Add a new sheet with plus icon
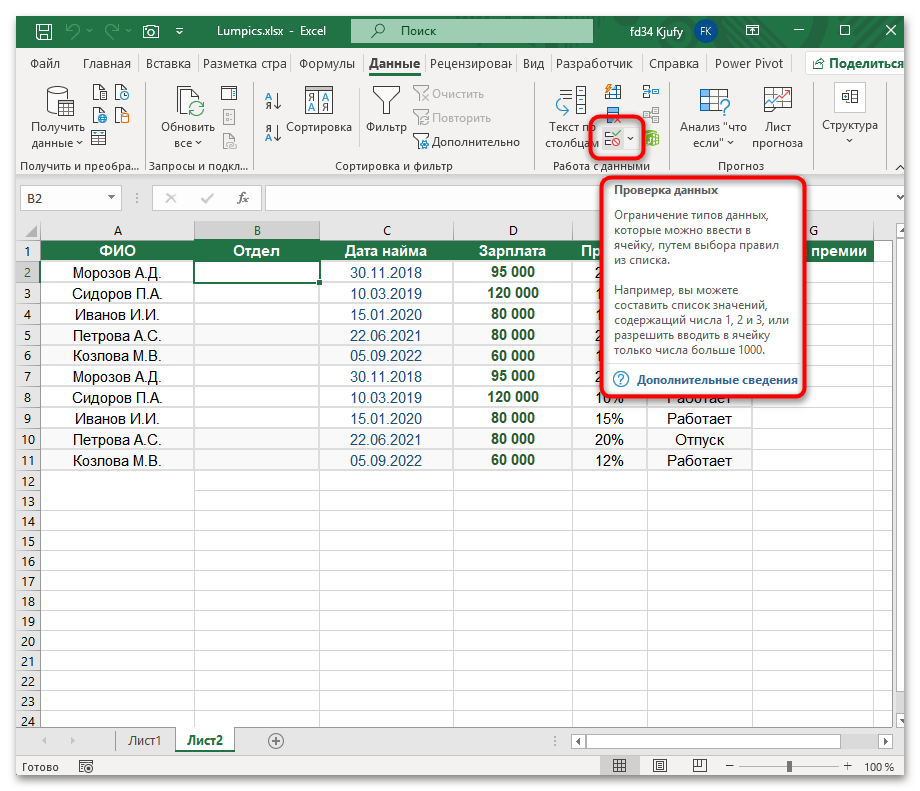 coord(276,741)
